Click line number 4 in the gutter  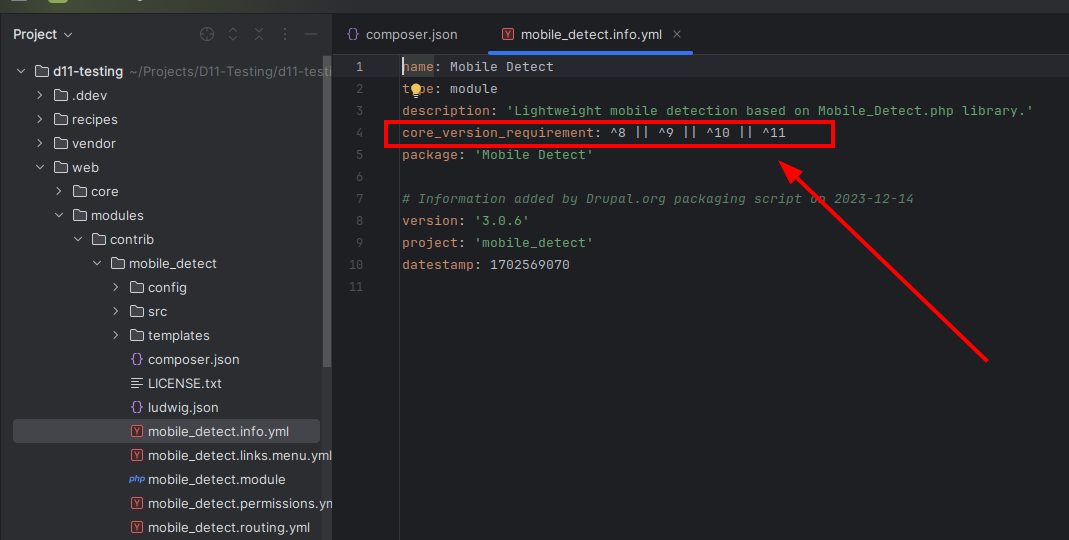(x=359, y=132)
